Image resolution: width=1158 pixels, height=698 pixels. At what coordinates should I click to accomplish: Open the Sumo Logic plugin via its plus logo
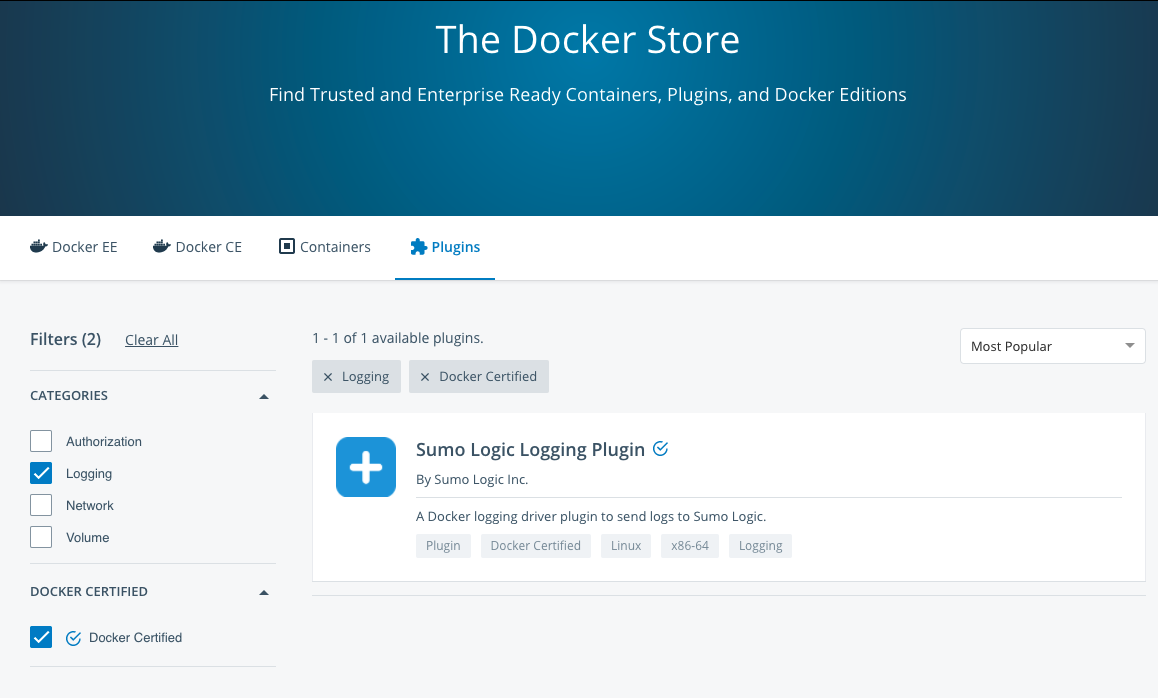[x=365, y=466]
